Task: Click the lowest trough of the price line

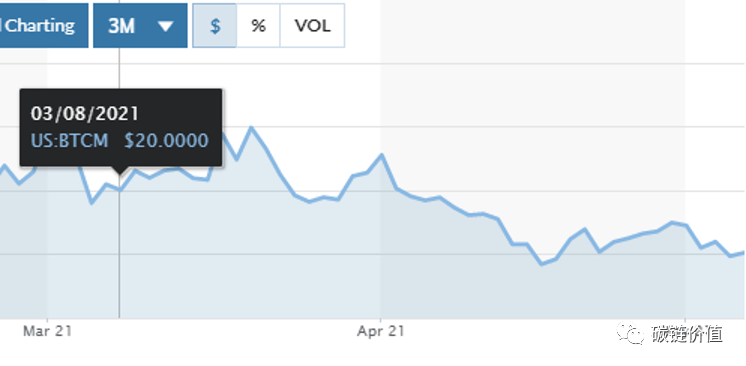Action: coord(541,264)
